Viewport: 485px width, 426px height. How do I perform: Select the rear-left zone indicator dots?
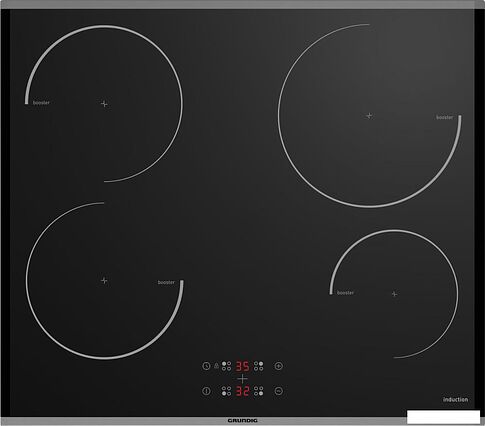(x=226, y=366)
